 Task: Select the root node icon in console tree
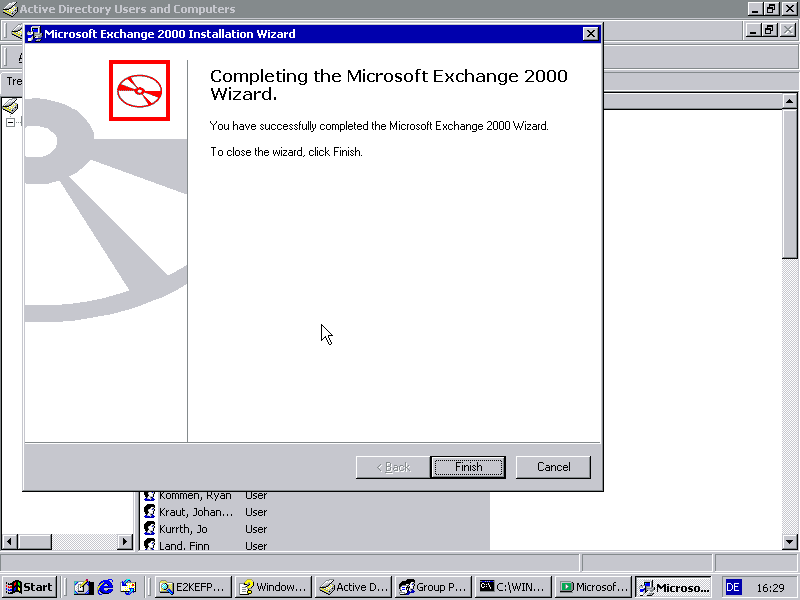pyautogui.click(x=10, y=106)
